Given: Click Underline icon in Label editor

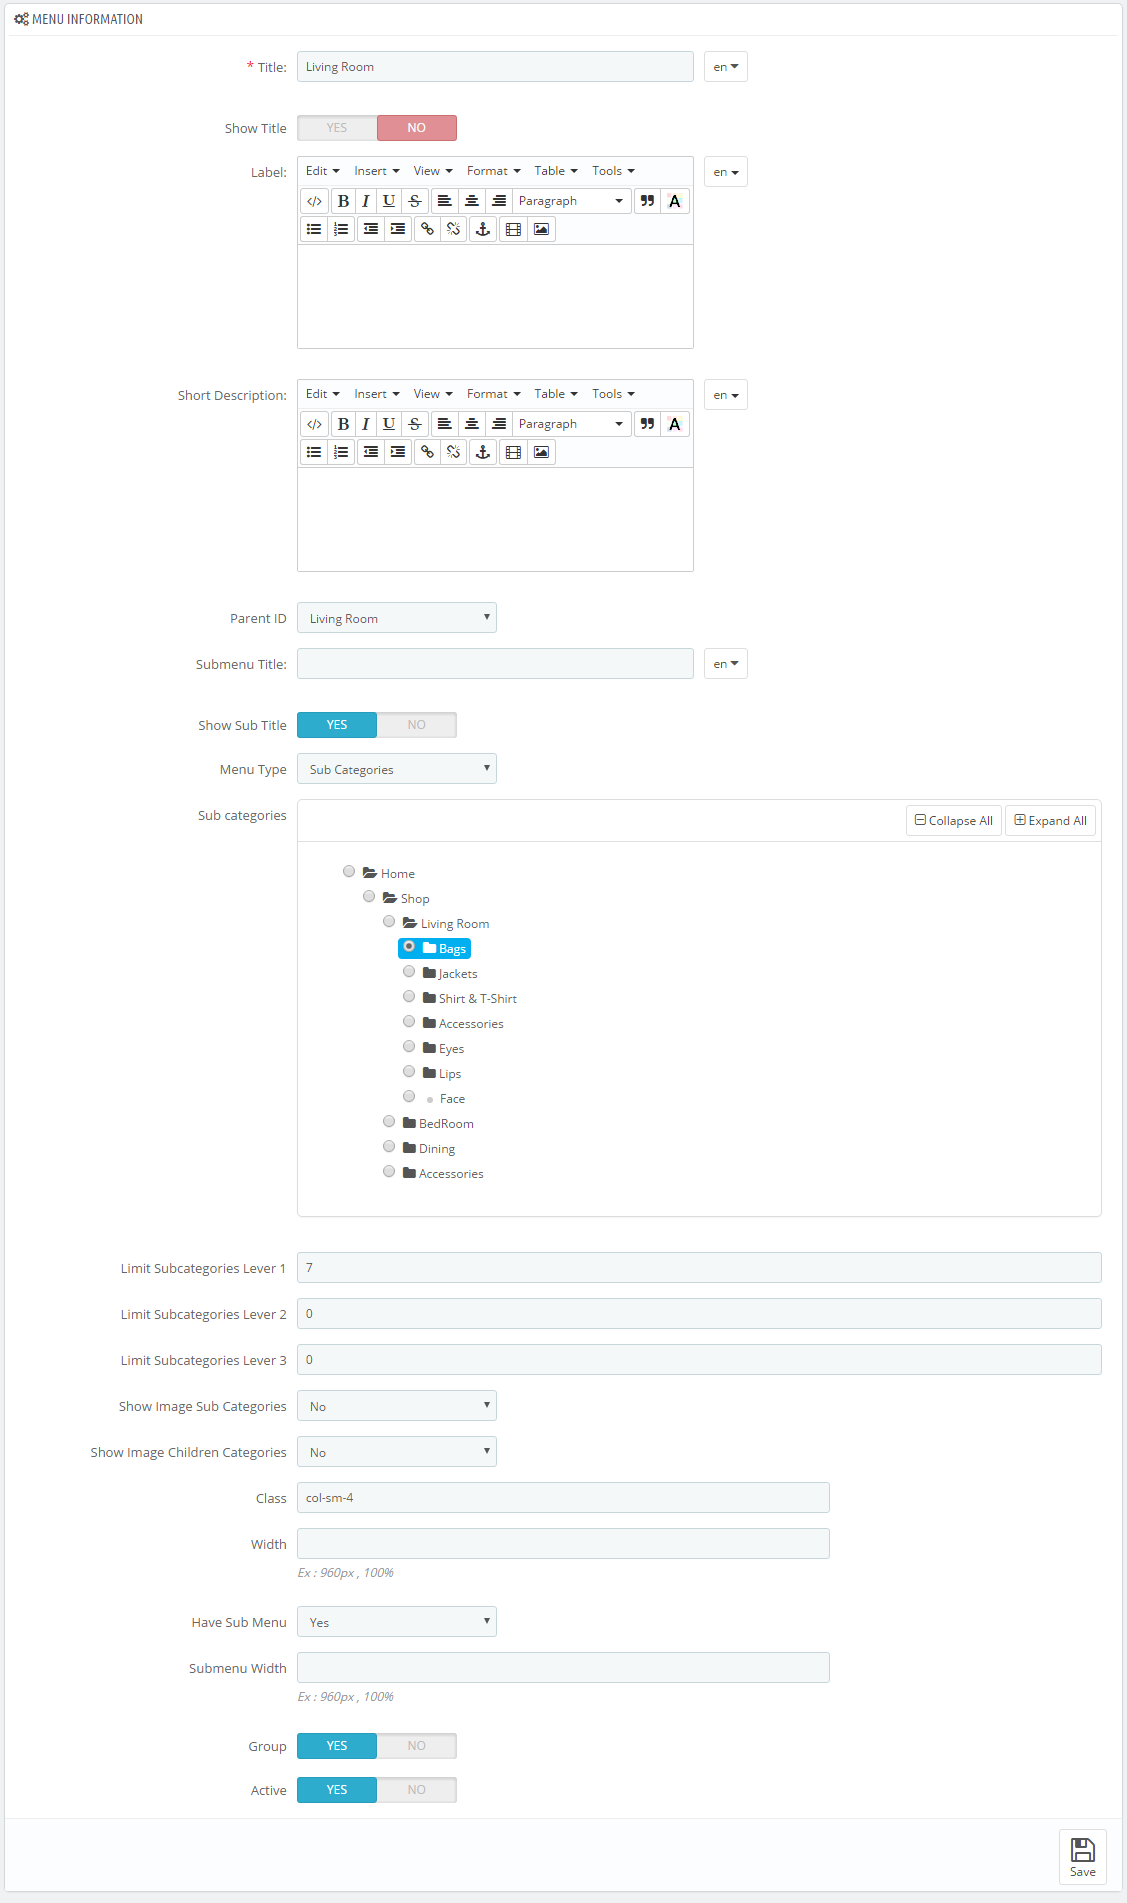Looking at the screenshot, I should click(389, 201).
